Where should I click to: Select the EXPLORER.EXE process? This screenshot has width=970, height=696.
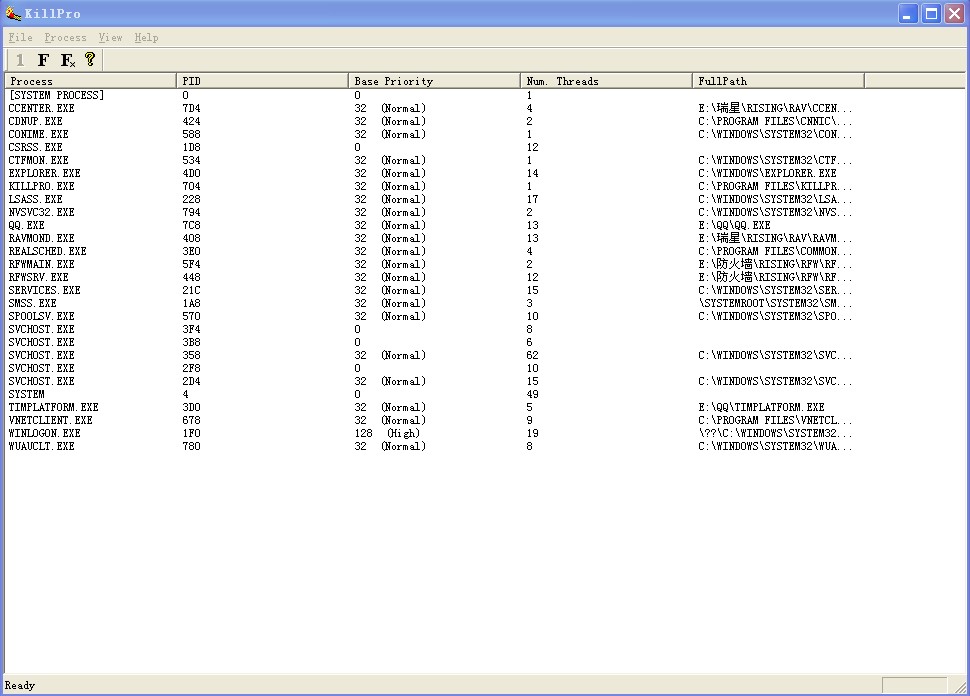pos(44,174)
